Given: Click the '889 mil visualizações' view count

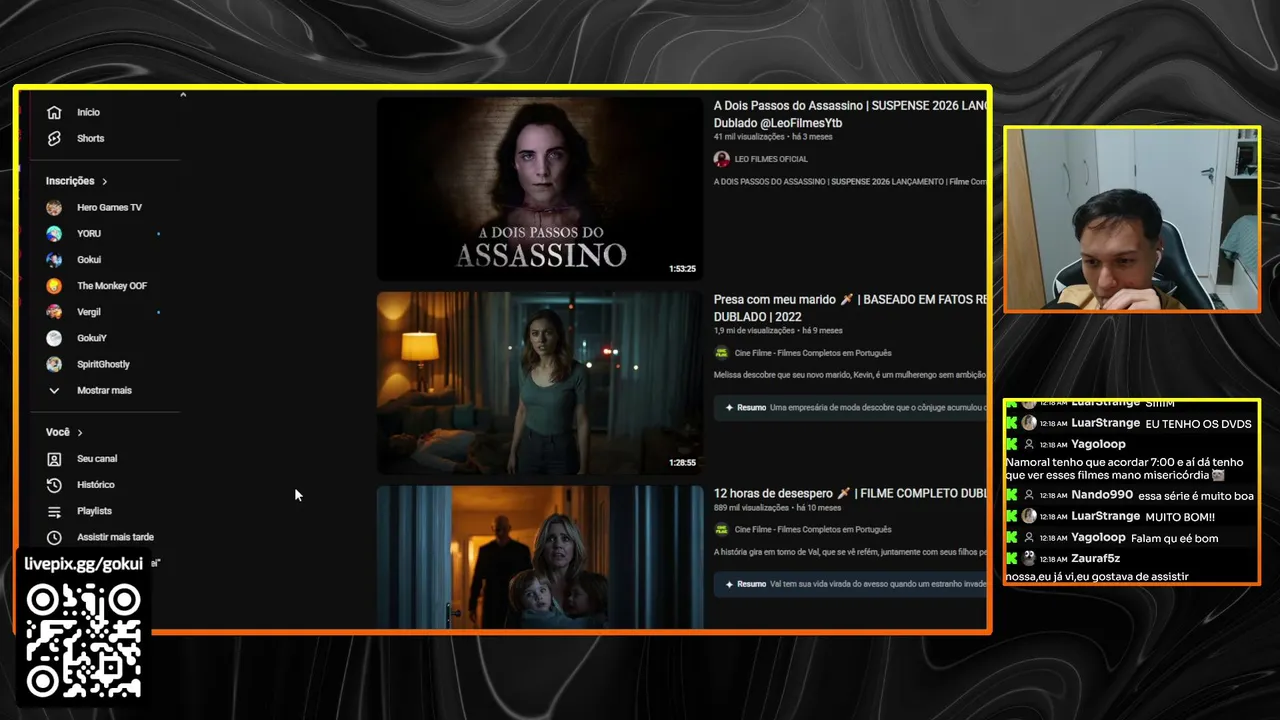Looking at the screenshot, I should pyautogui.click(x=752, y=508).
